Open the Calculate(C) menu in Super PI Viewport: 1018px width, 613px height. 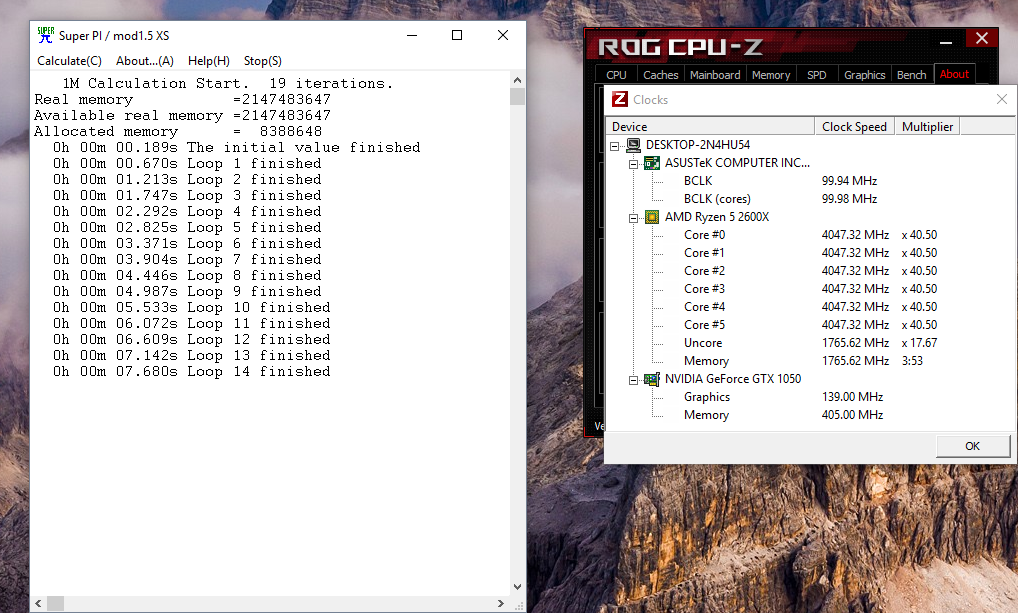(69, 60)
